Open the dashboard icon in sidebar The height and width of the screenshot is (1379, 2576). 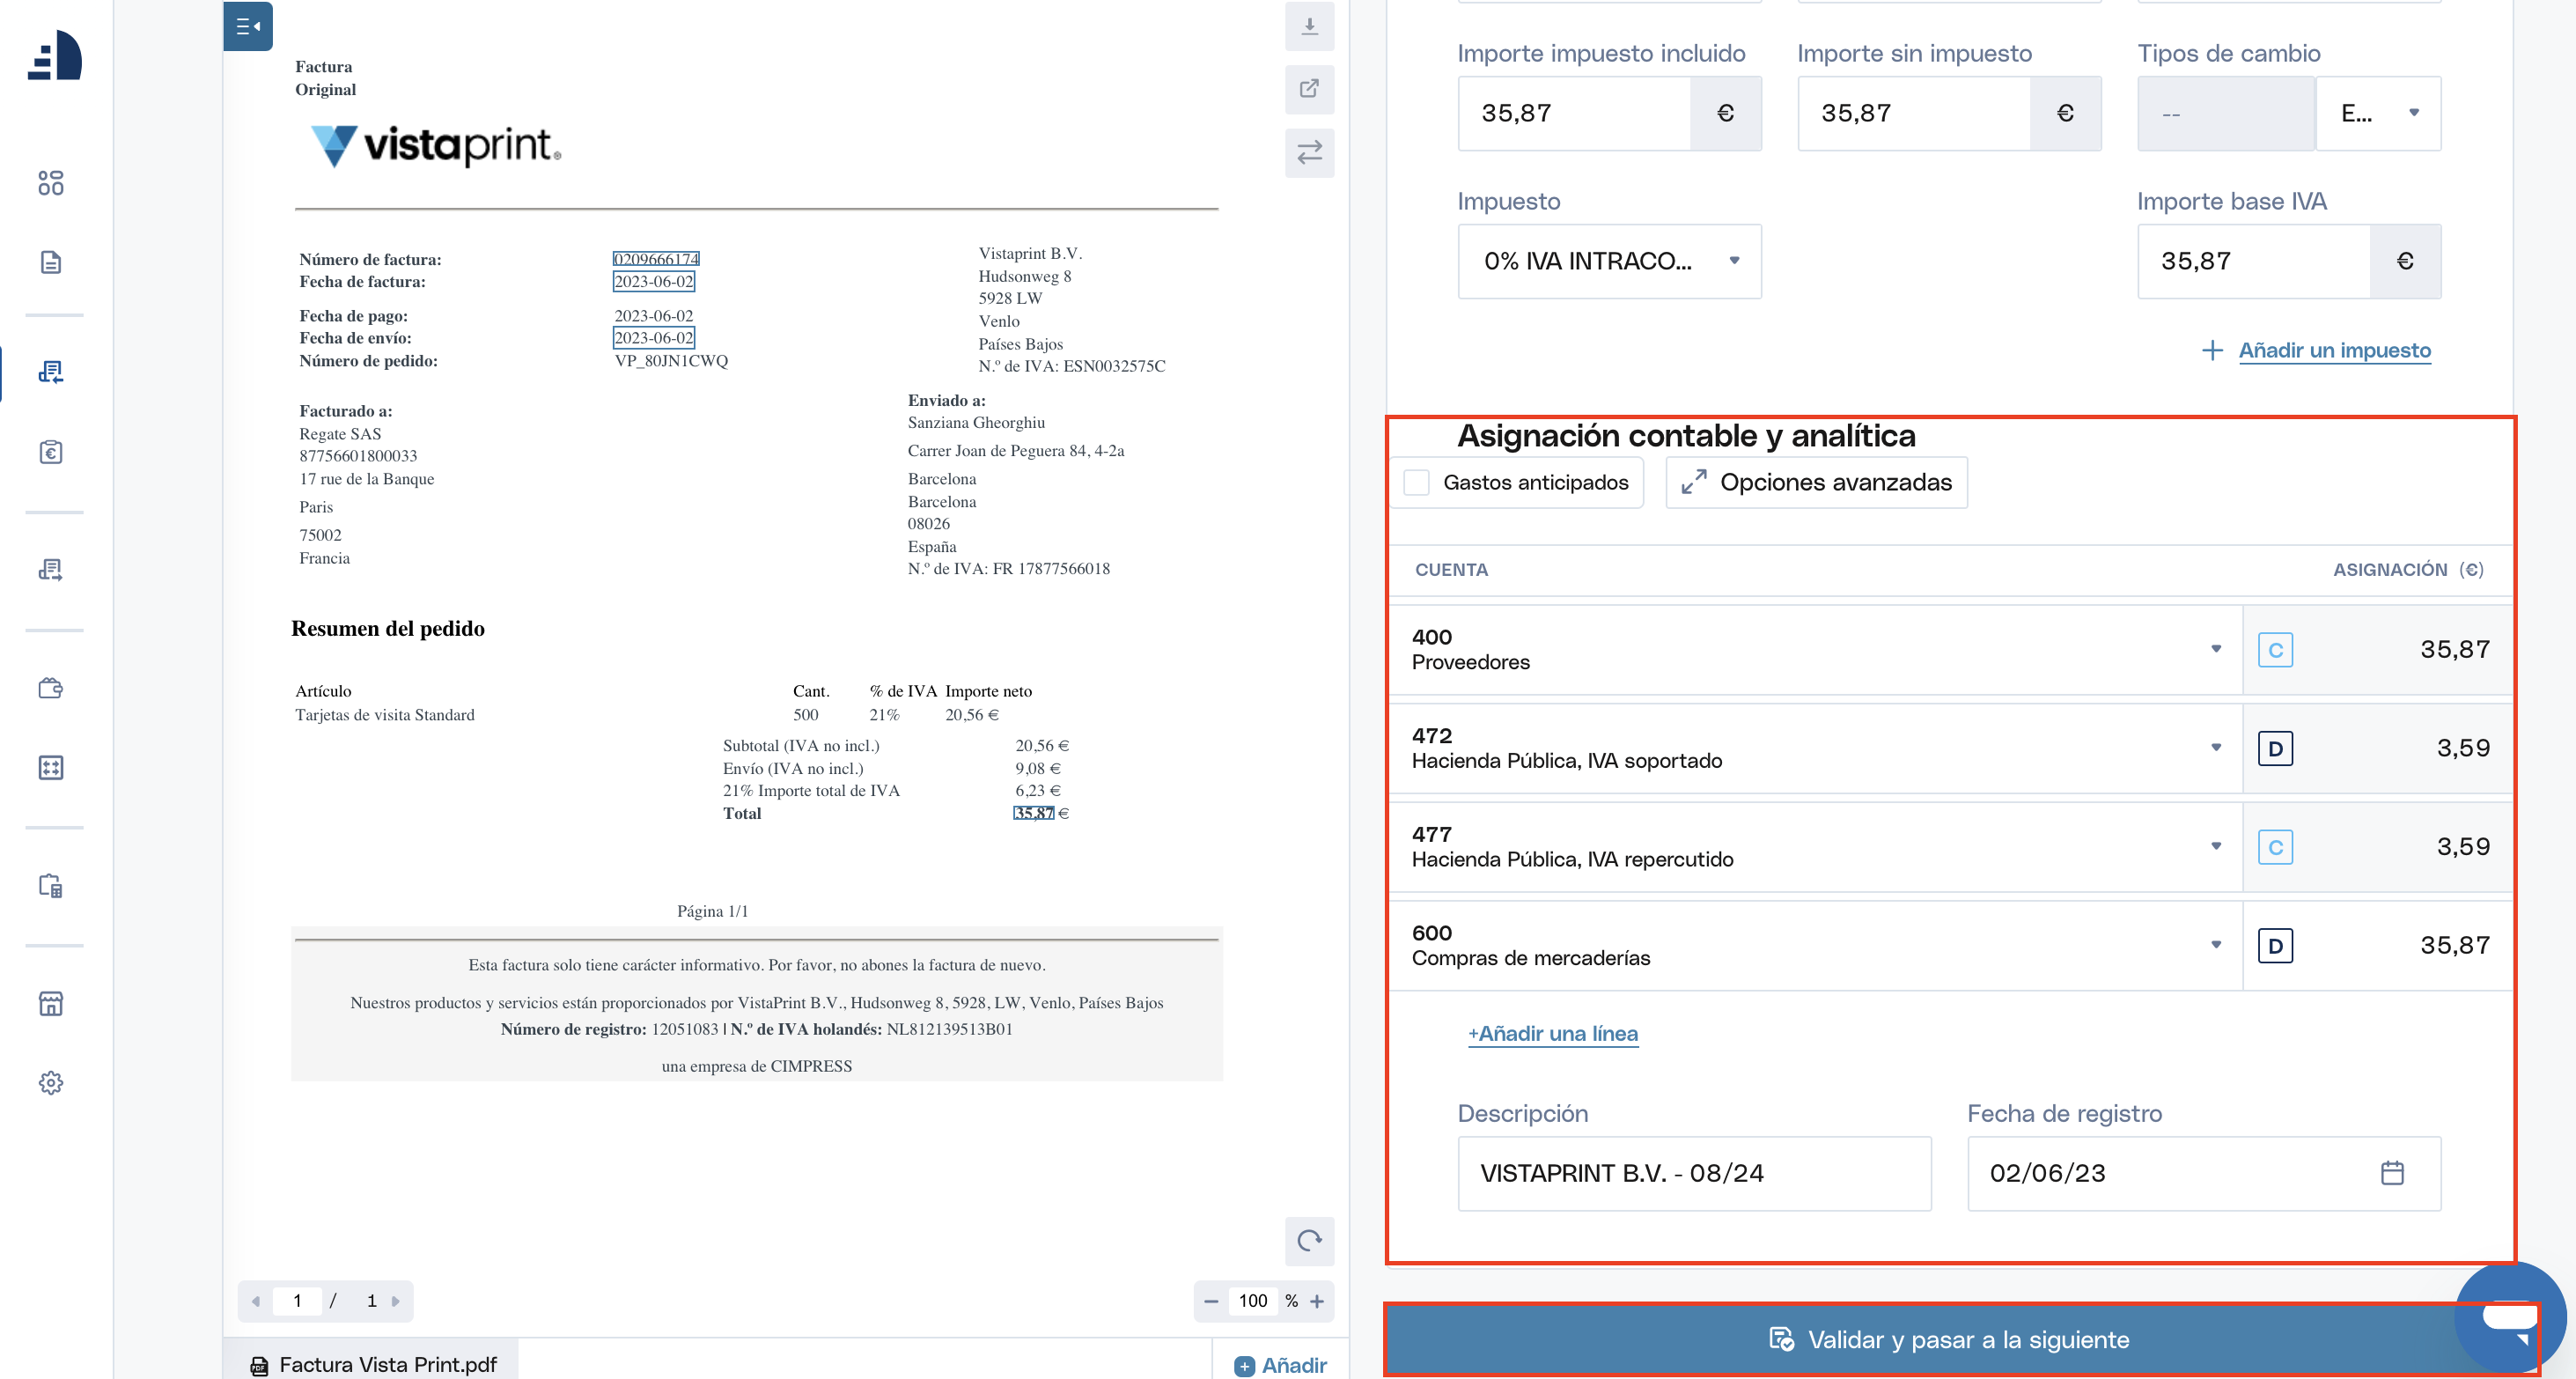50,183
